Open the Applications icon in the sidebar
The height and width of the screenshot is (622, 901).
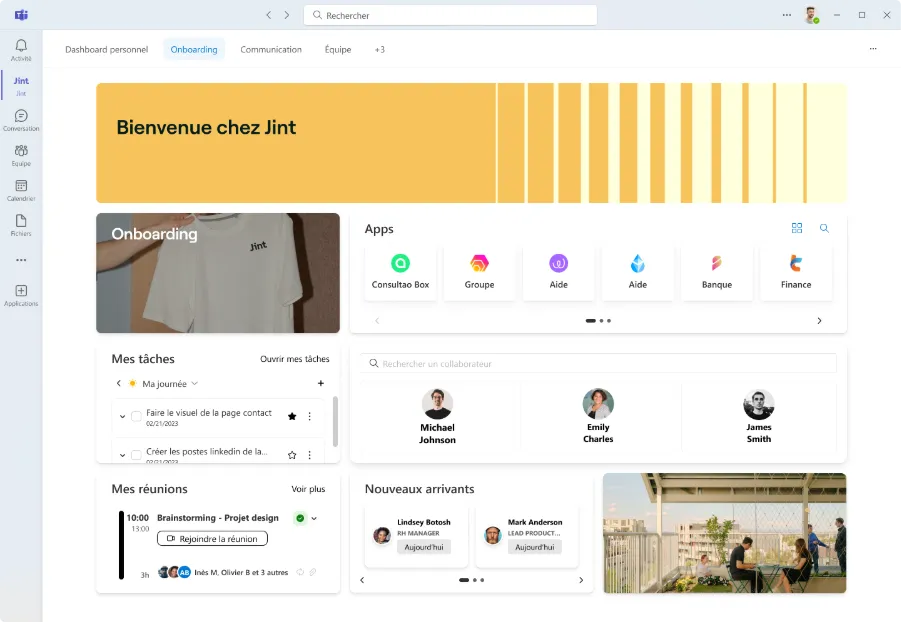pyautogui.click(x=20, y=289)
